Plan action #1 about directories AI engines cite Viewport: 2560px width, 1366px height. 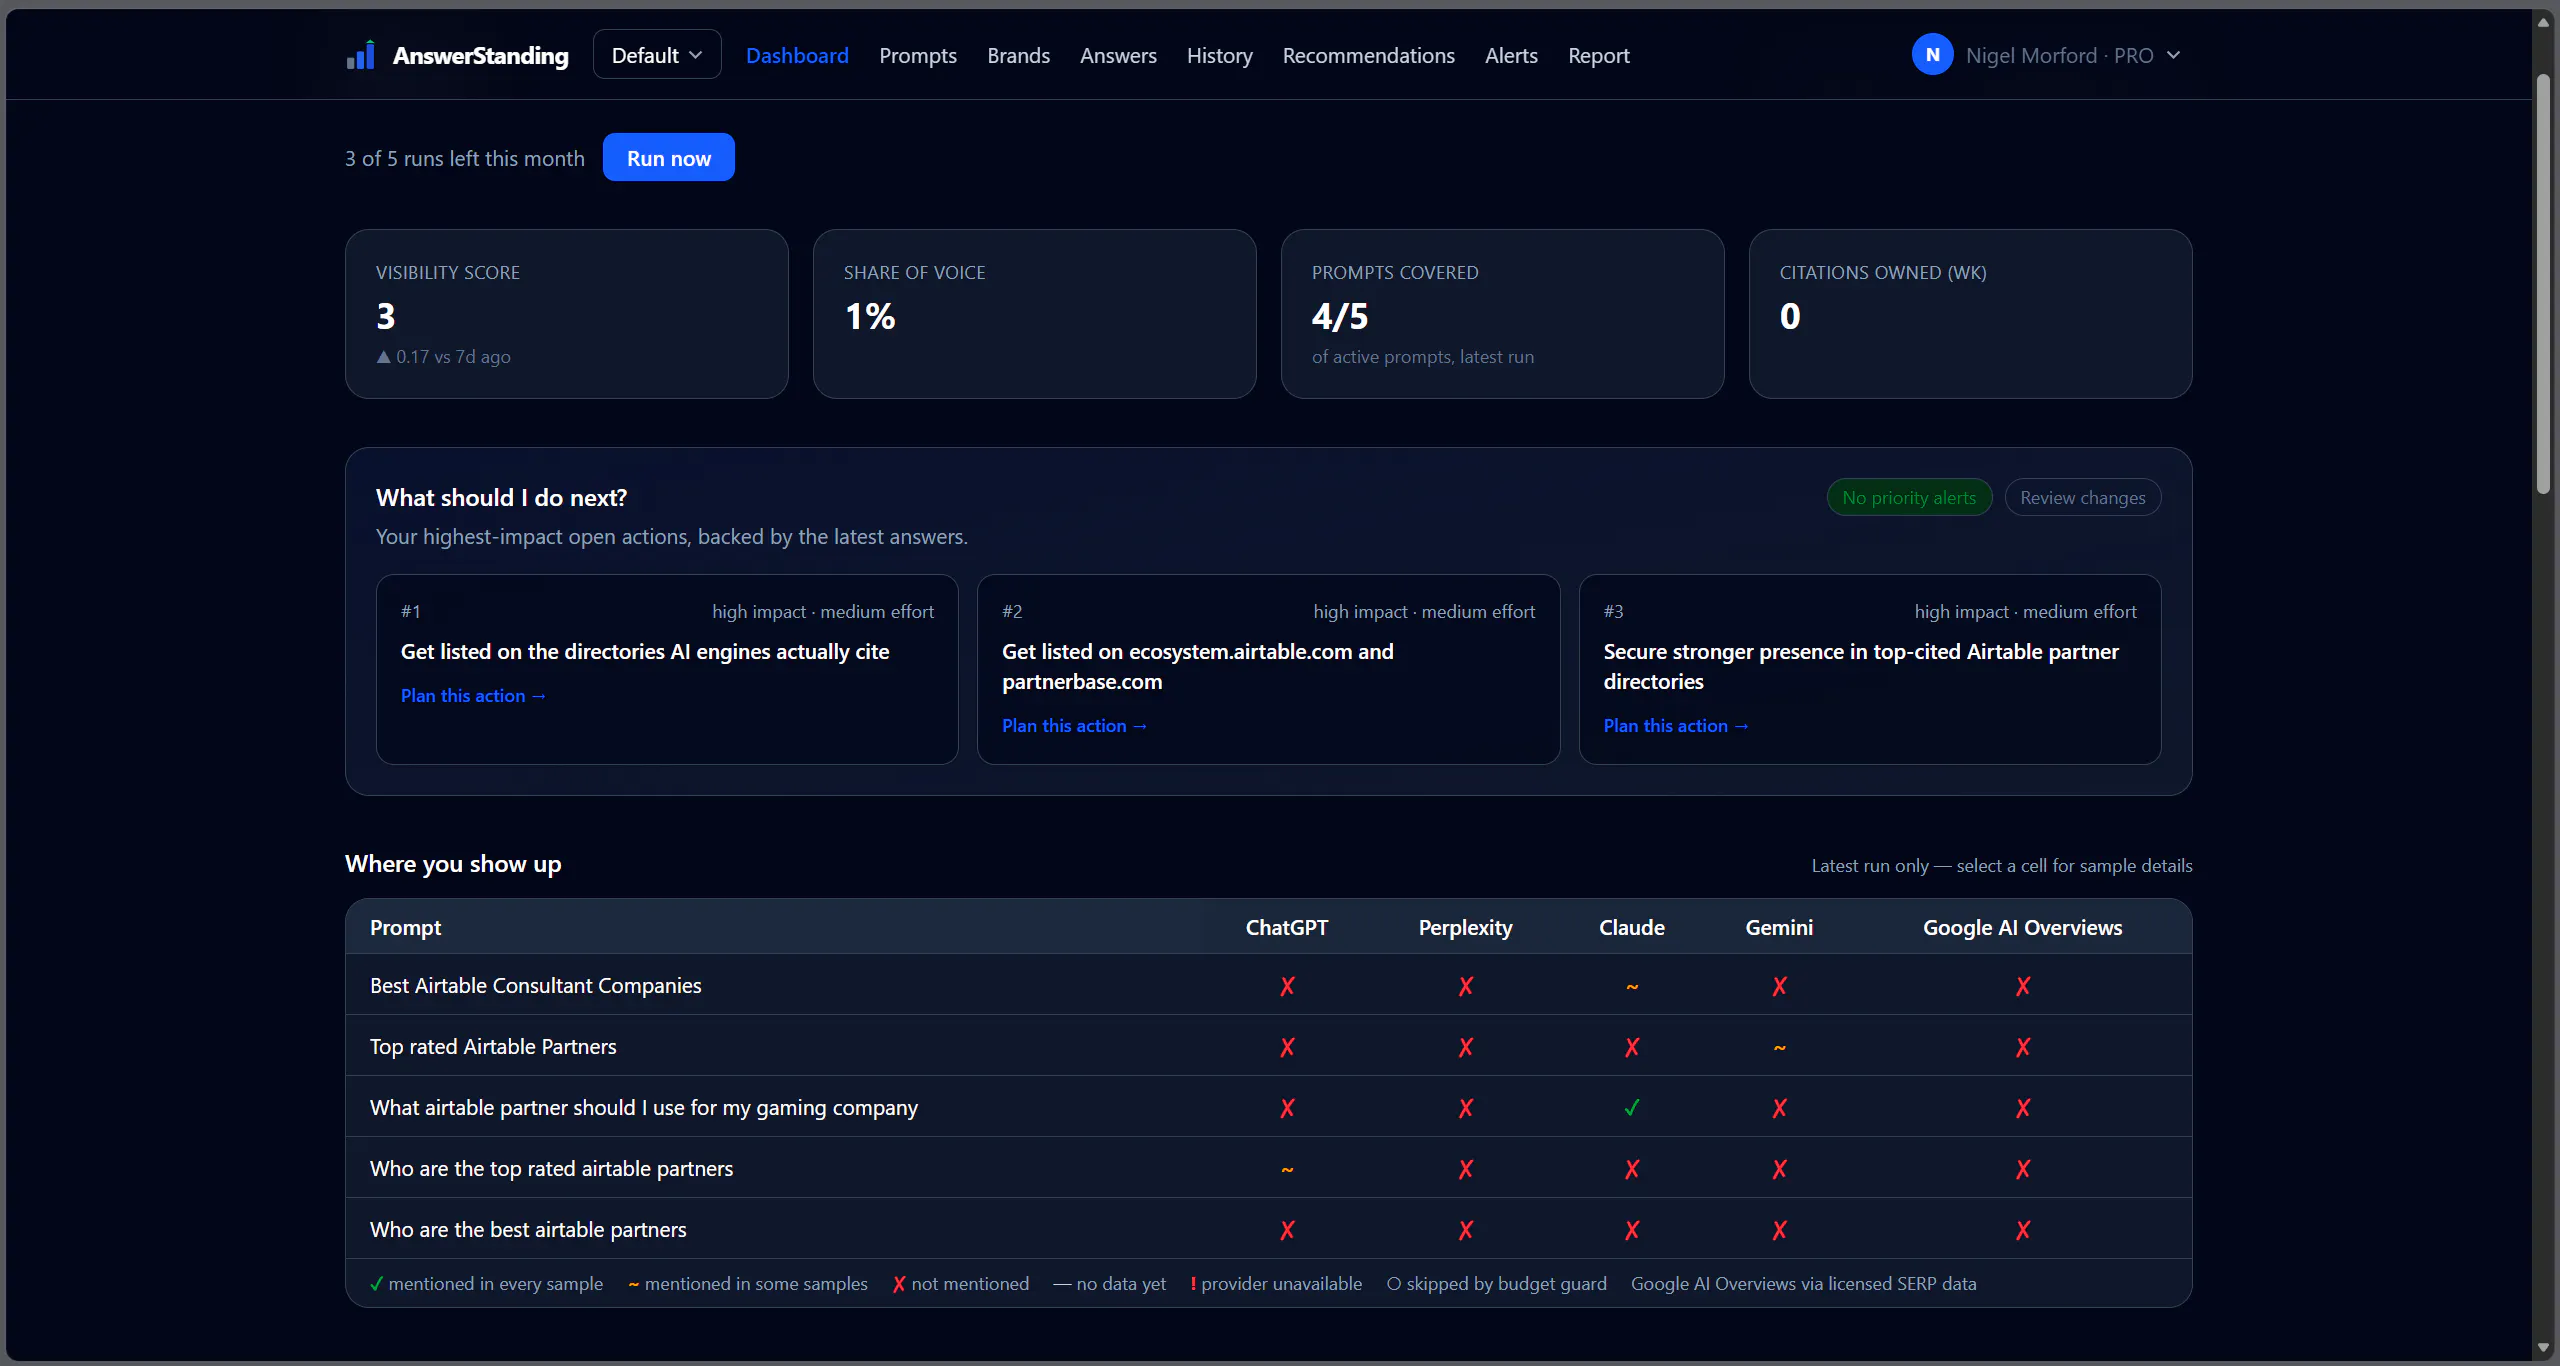(473, 696)
